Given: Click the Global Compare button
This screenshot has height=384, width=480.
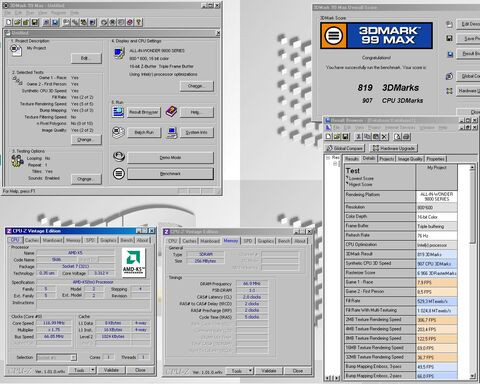Looking at the screenshot, I should pos(345,148).
